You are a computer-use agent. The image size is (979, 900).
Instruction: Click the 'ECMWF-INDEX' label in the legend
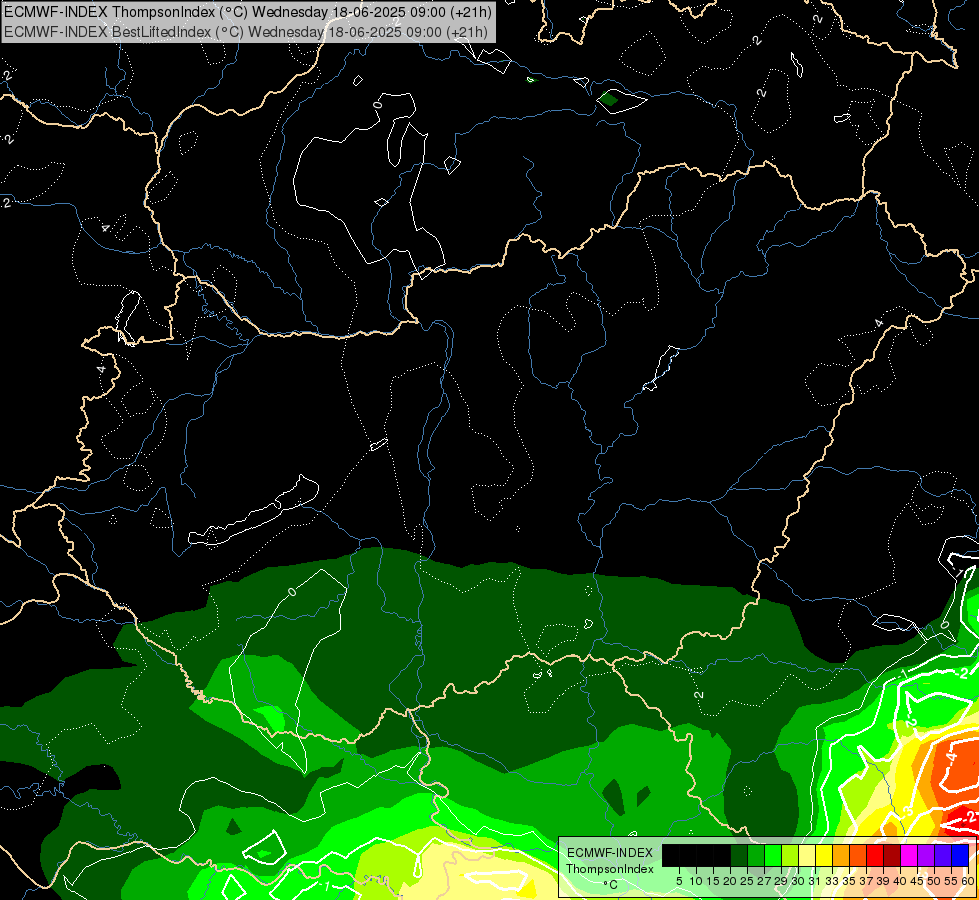click(610, 853)
